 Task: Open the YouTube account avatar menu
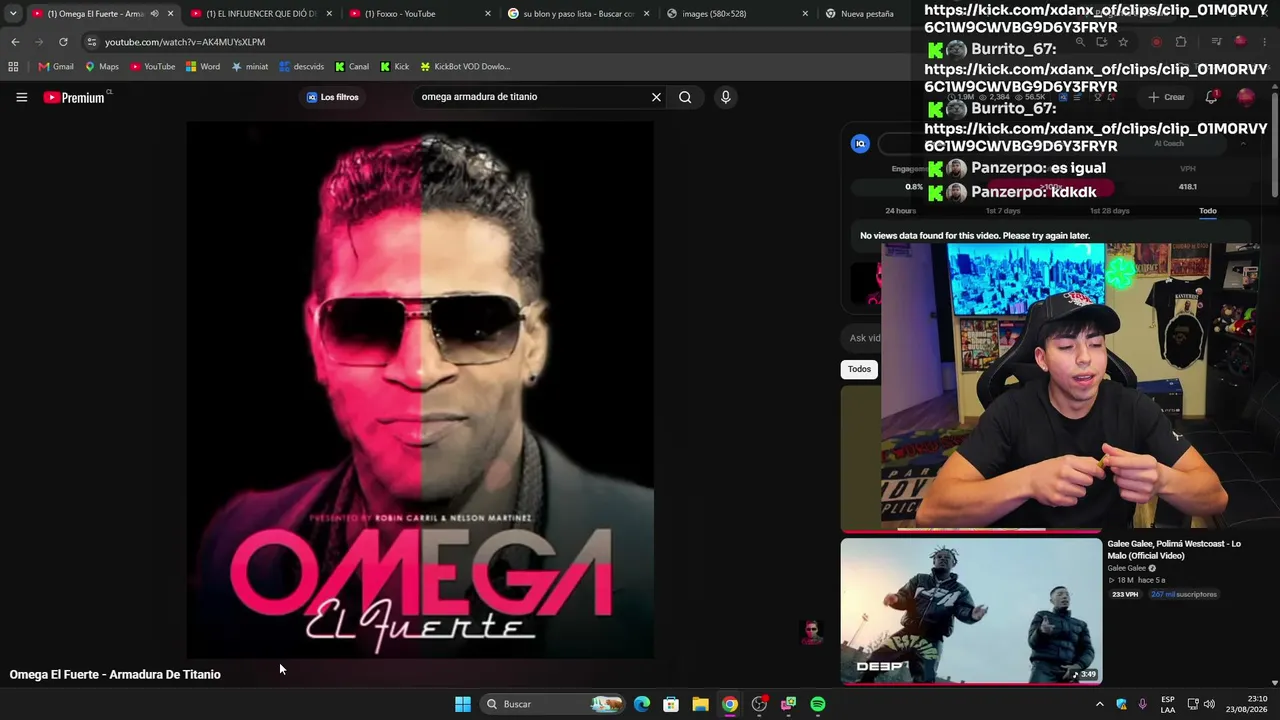(1245, 97)
